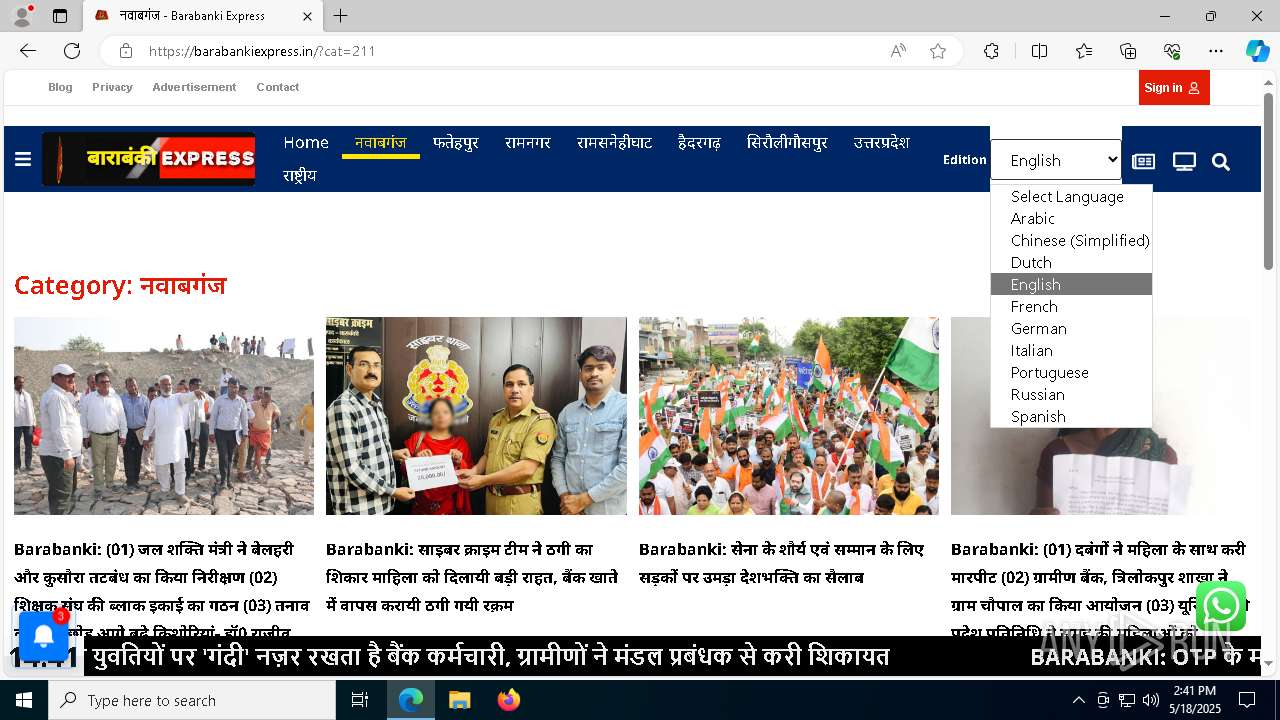Open the hamburger menu beside the site logo
The height and width of the screenshot is (720, 1280).
point(23,160)
